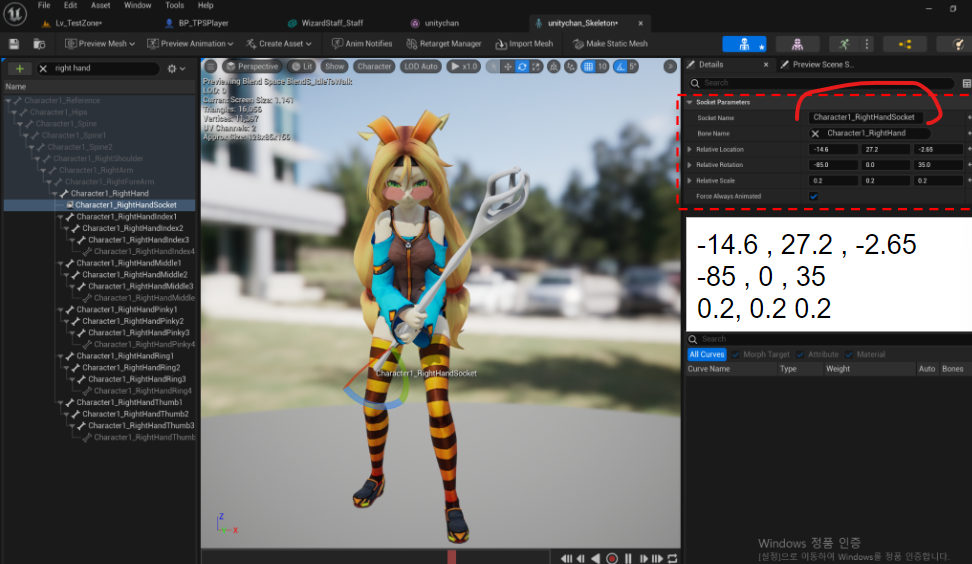Clear the Bone Name with its X icon
Viewport: 972px width, 564px height.
(x=815, y=133)
